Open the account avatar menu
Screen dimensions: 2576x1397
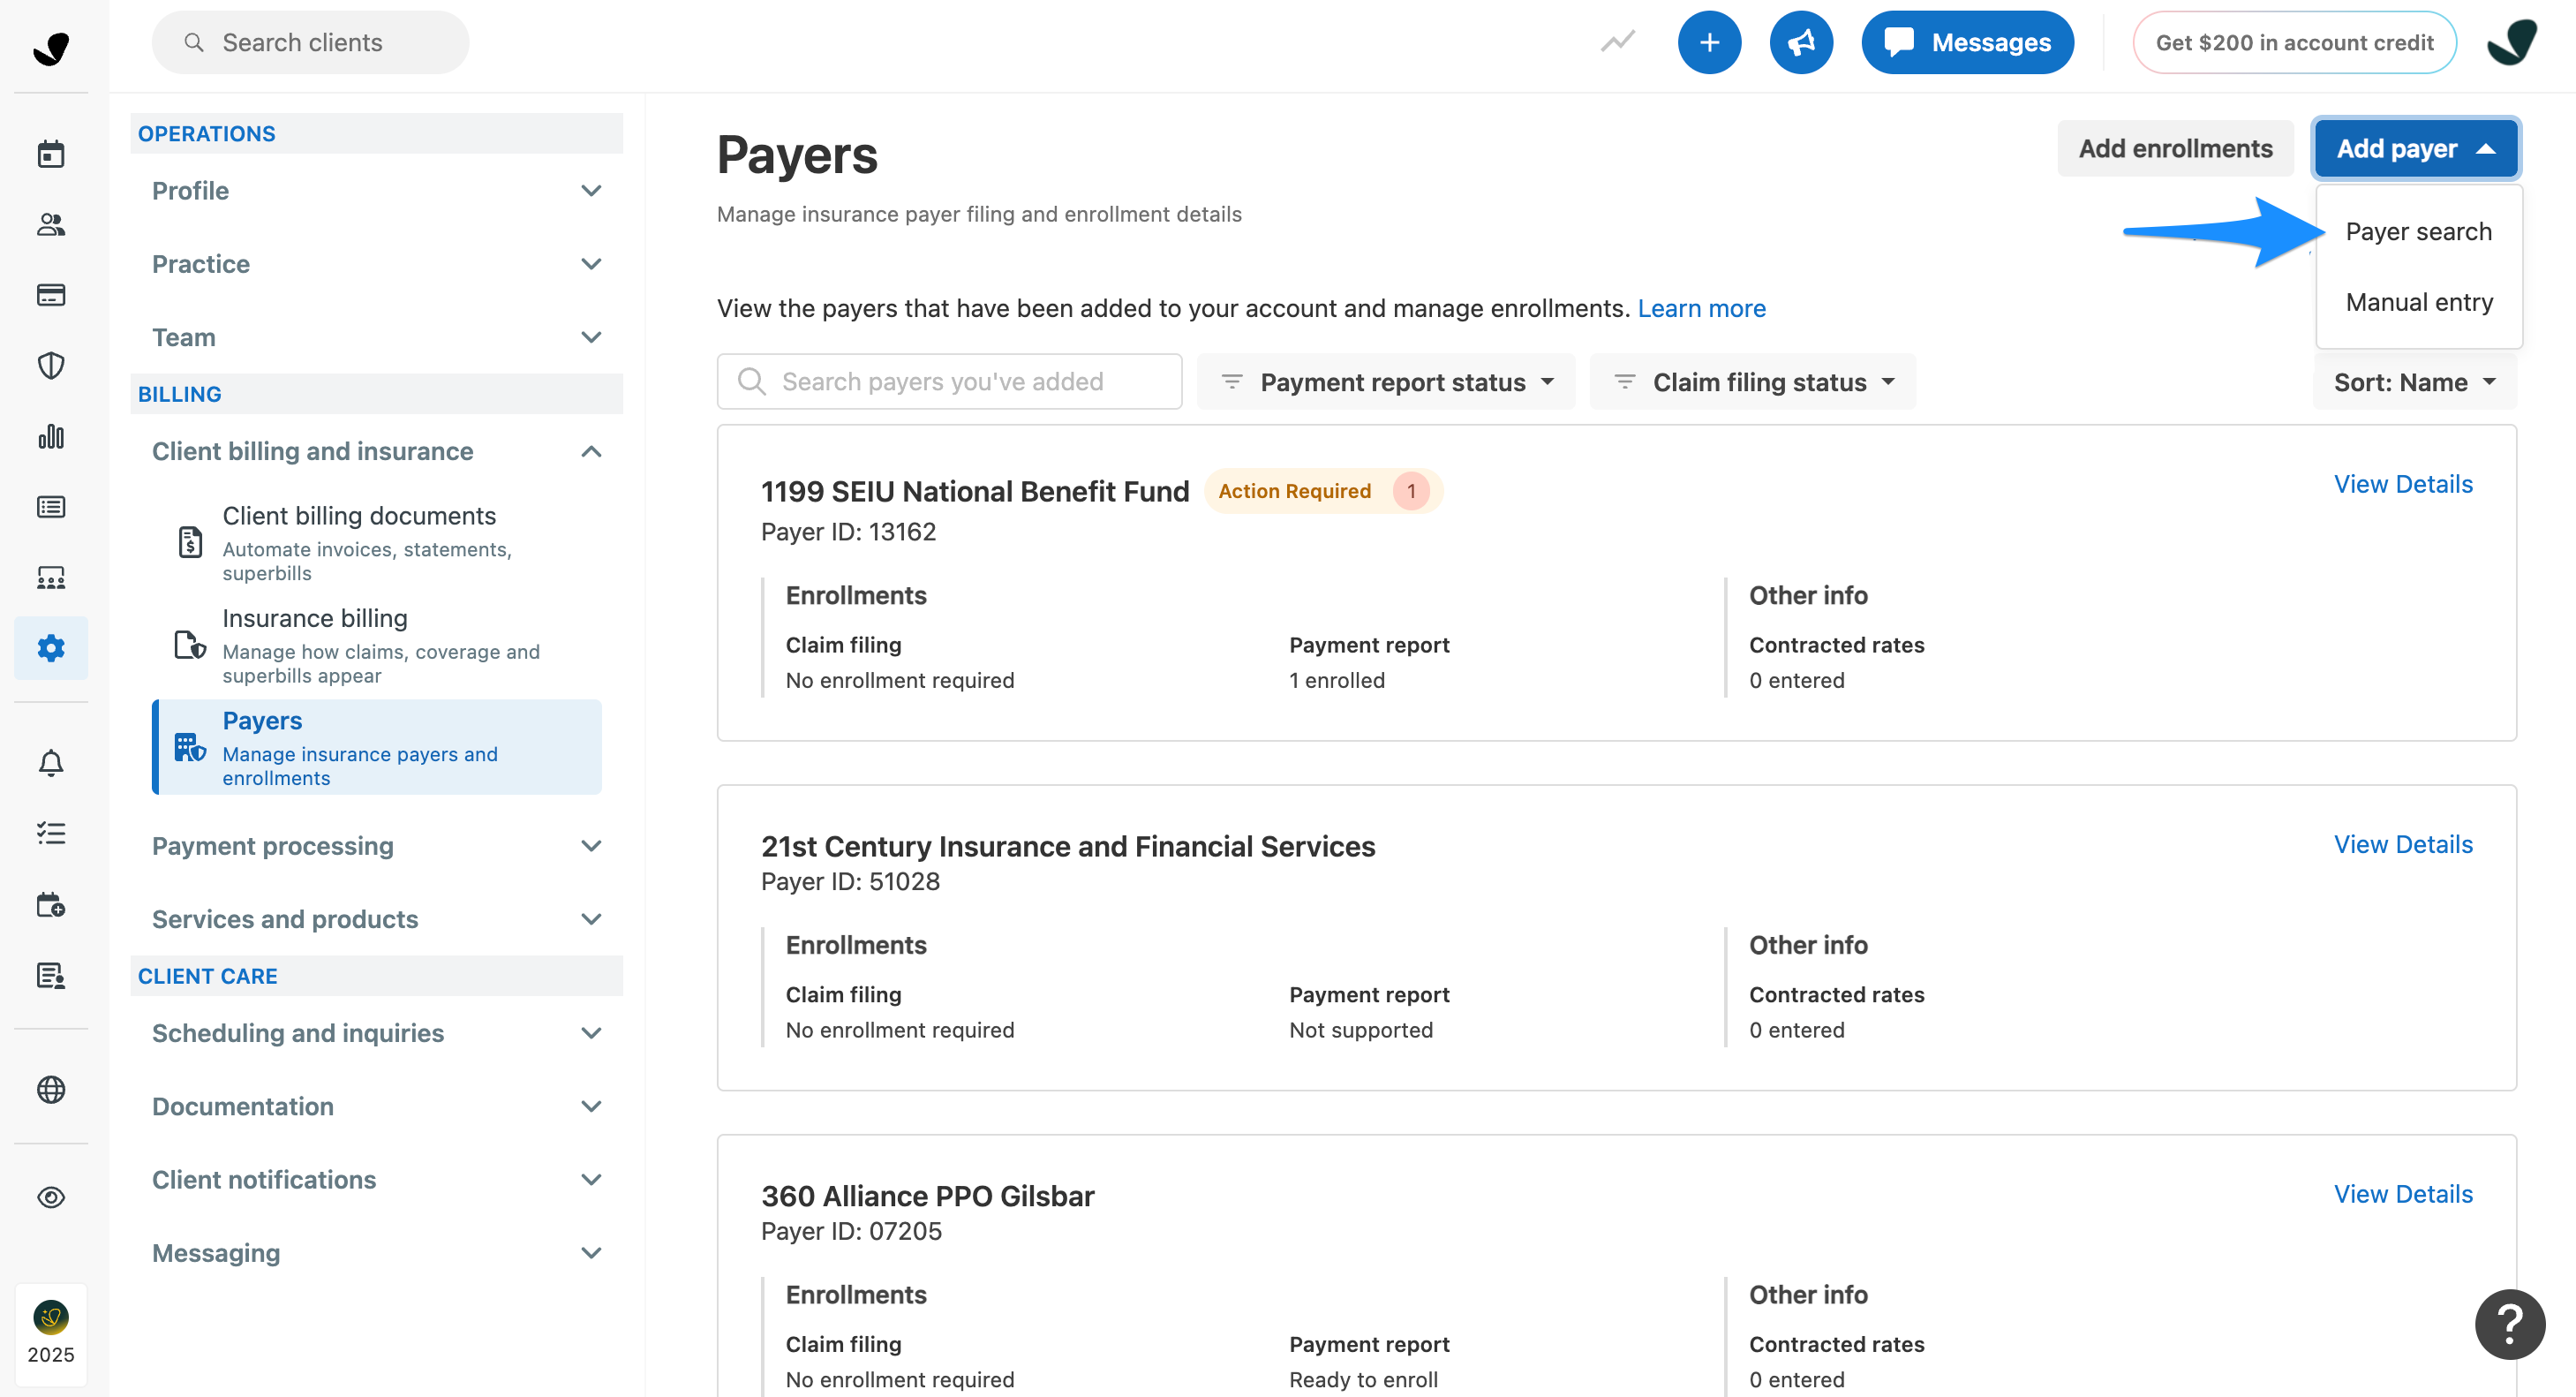point(2513,43)
